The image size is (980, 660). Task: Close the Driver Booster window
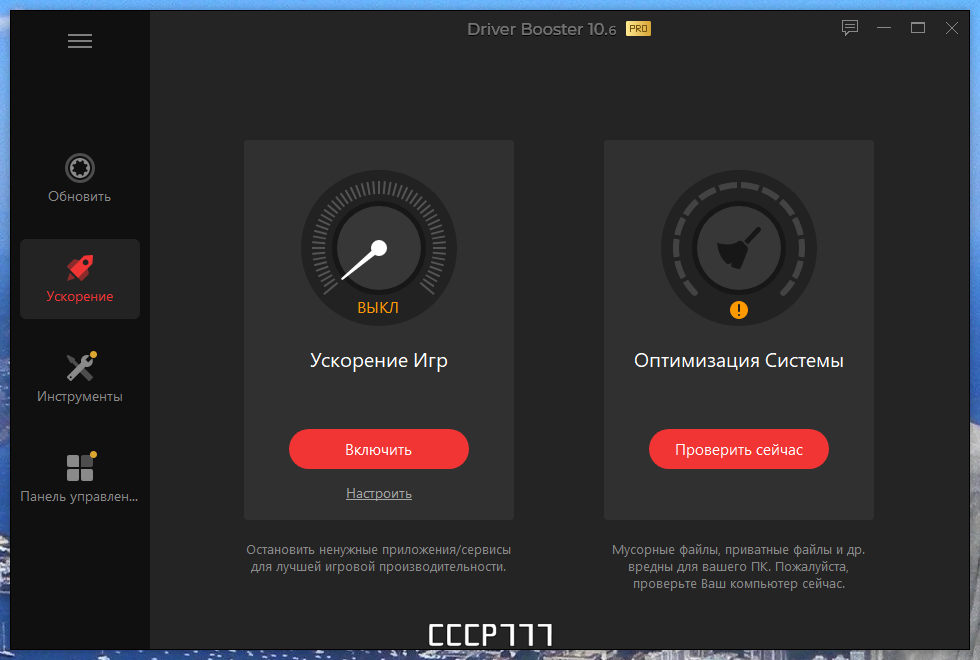tap(951, 28)
